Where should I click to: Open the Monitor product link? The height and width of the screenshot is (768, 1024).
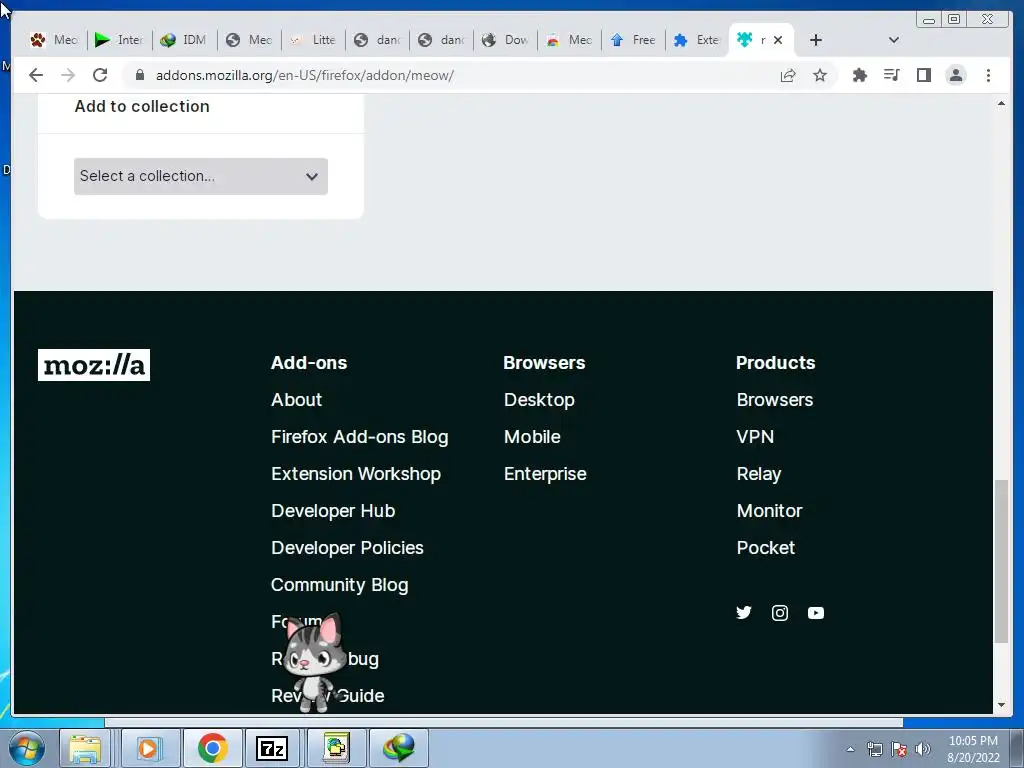pos(769,511)
